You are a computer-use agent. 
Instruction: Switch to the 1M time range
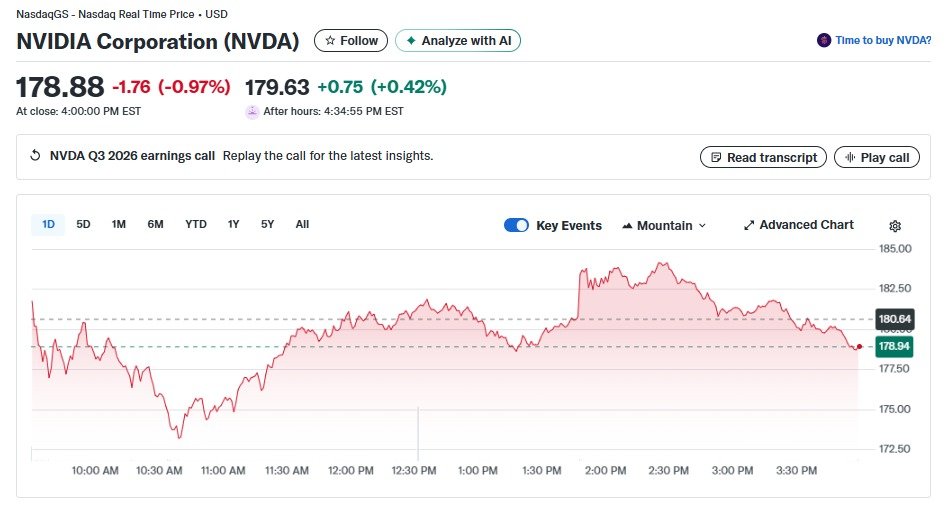[119, 224]
